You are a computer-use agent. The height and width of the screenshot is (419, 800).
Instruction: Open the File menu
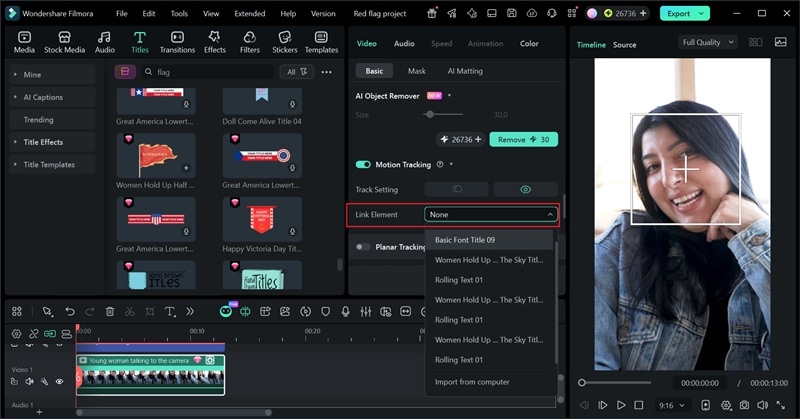pyautogui.click(x=121, y=13)
